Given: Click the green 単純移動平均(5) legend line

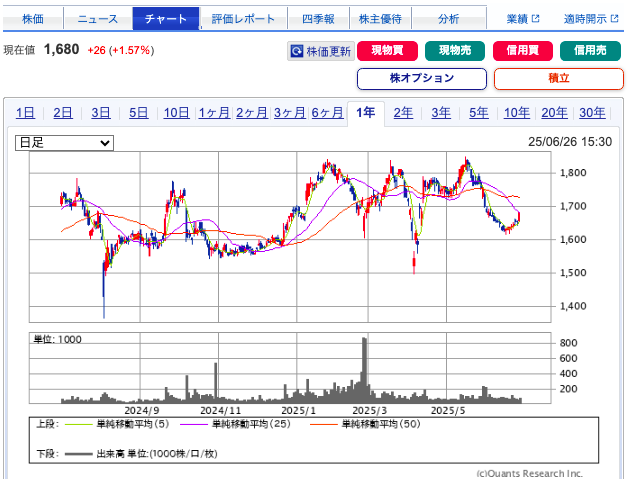Looking at the screenshot, I should (x=78, y=424).
